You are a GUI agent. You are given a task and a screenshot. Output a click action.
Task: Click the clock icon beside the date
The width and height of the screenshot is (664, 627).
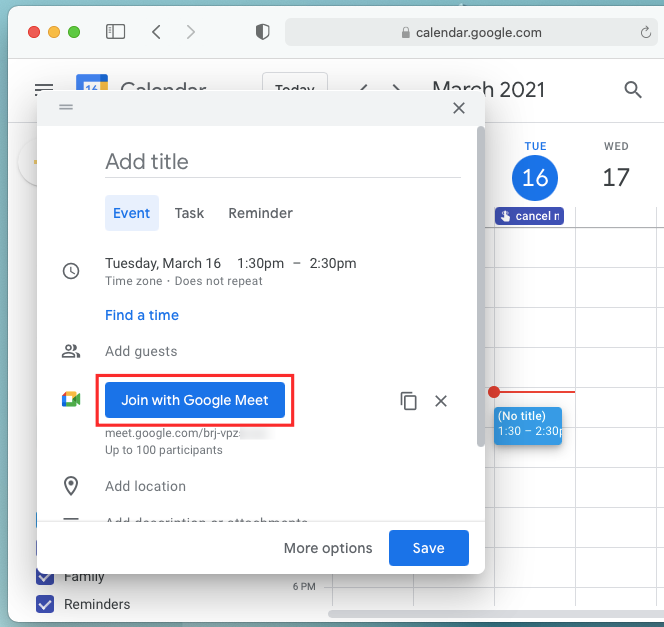71,271
